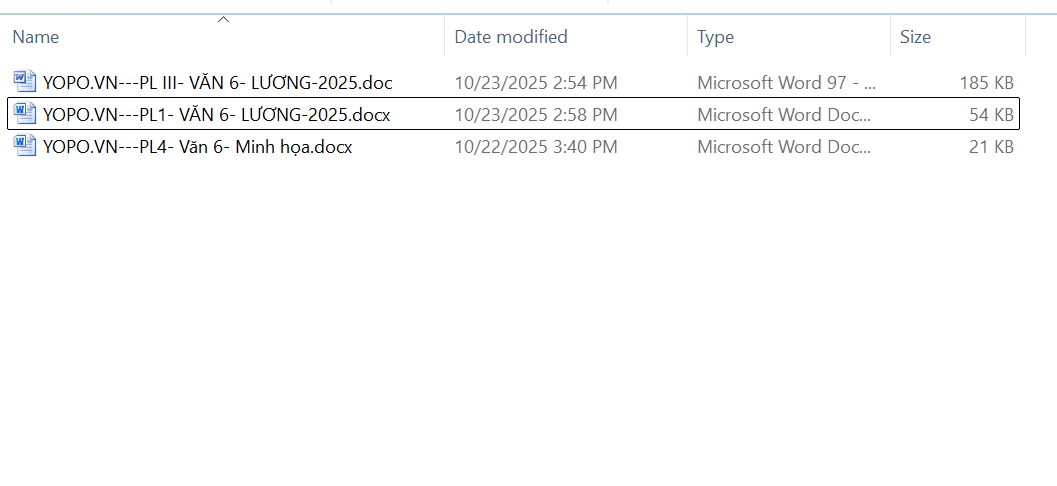Sort files by the Date modified column
Image resolution: width=1057 pixels, height=486 pixels.
tap(511, 37)
